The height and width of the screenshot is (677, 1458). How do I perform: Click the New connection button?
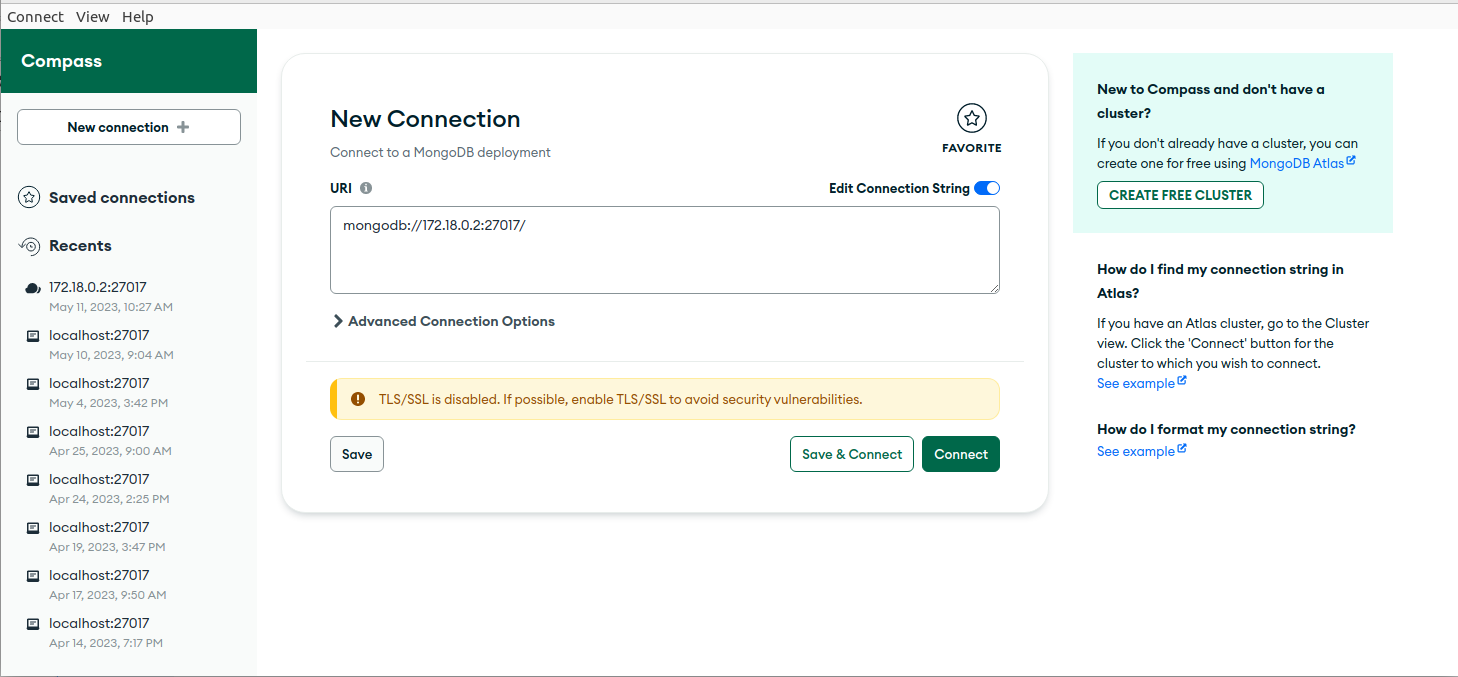click(129, 127)
